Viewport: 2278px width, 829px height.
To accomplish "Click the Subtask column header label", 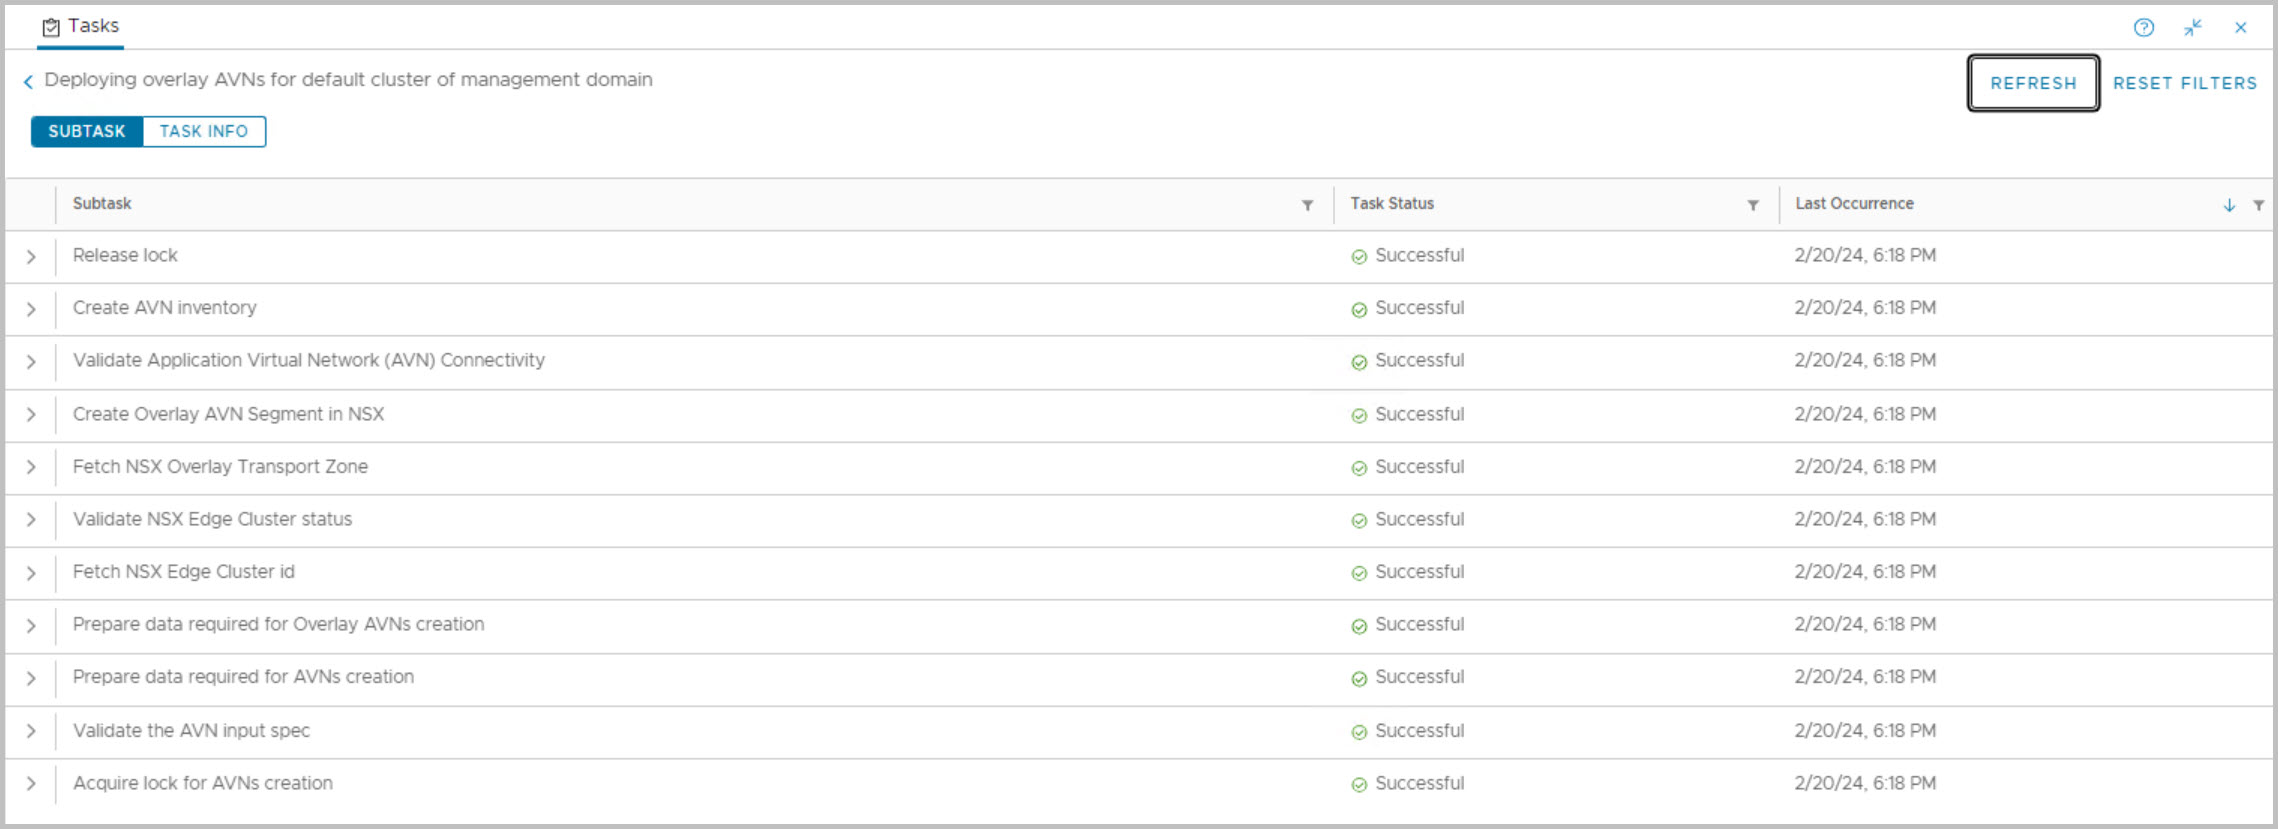I will [102, 204].
